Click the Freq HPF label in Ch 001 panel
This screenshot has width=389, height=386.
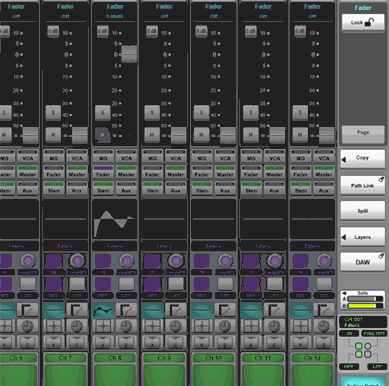375,333
